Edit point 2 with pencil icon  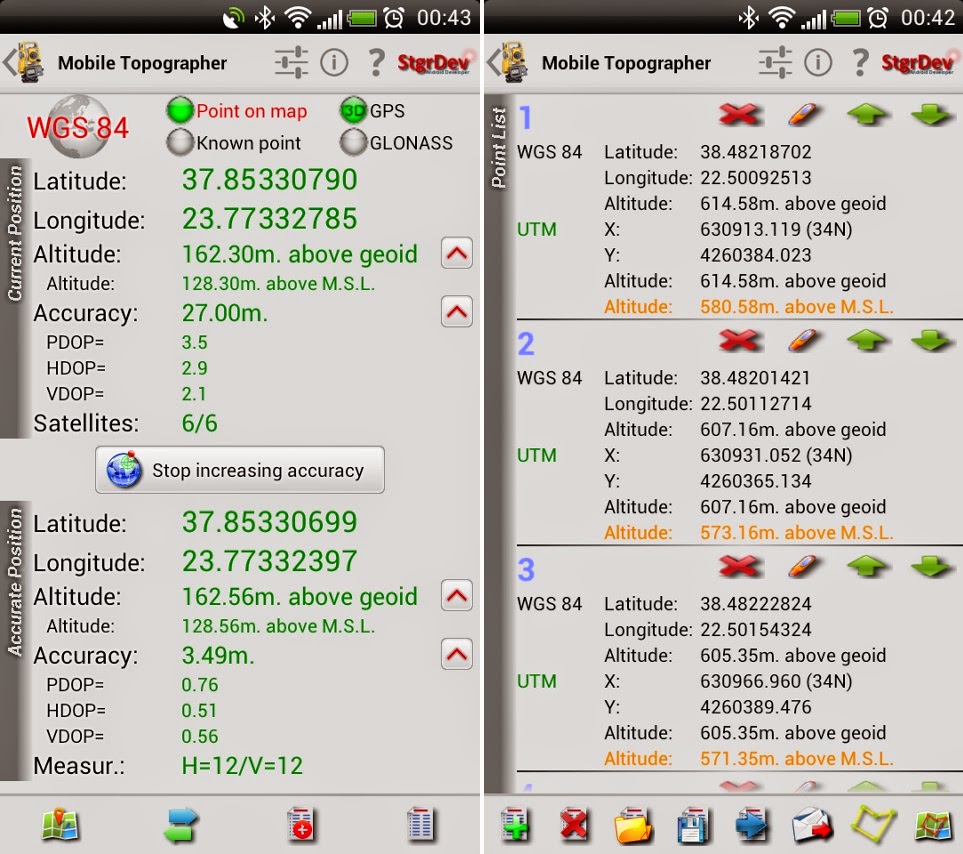coord(804,340)
